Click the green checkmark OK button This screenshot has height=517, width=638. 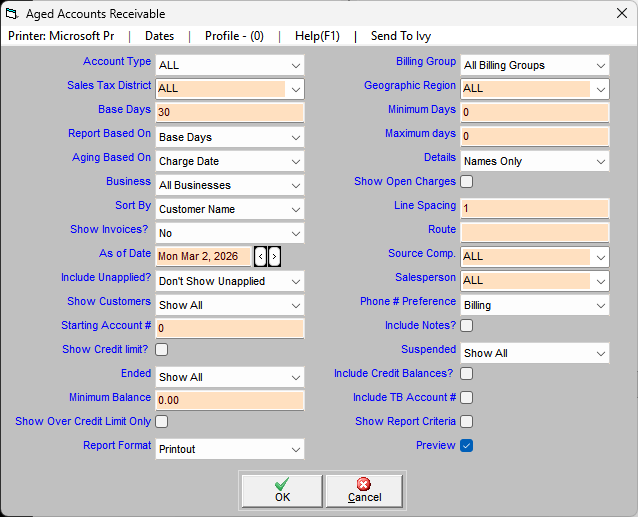coord(282,490)
